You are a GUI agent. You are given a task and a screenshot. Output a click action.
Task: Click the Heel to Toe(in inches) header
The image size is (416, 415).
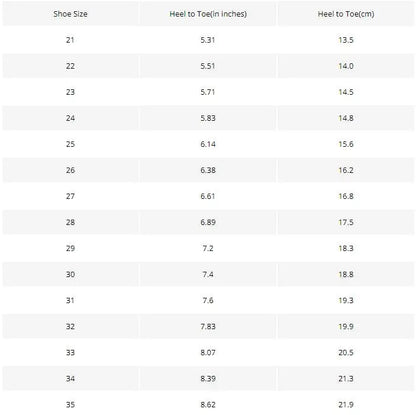click(208, 14)
